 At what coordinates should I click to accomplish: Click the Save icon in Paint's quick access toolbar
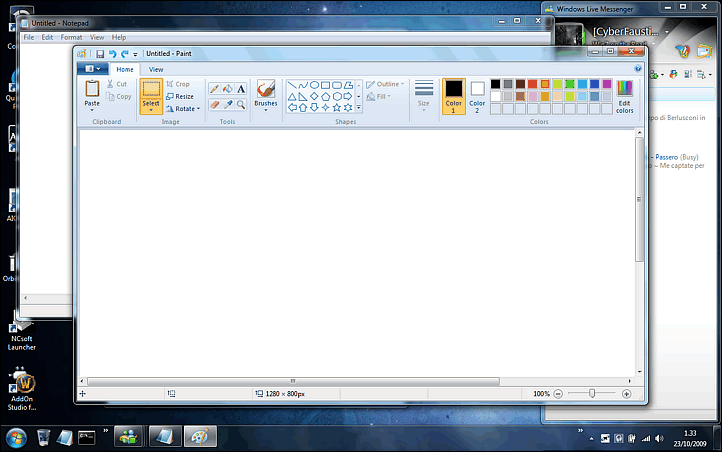[100, 54]
